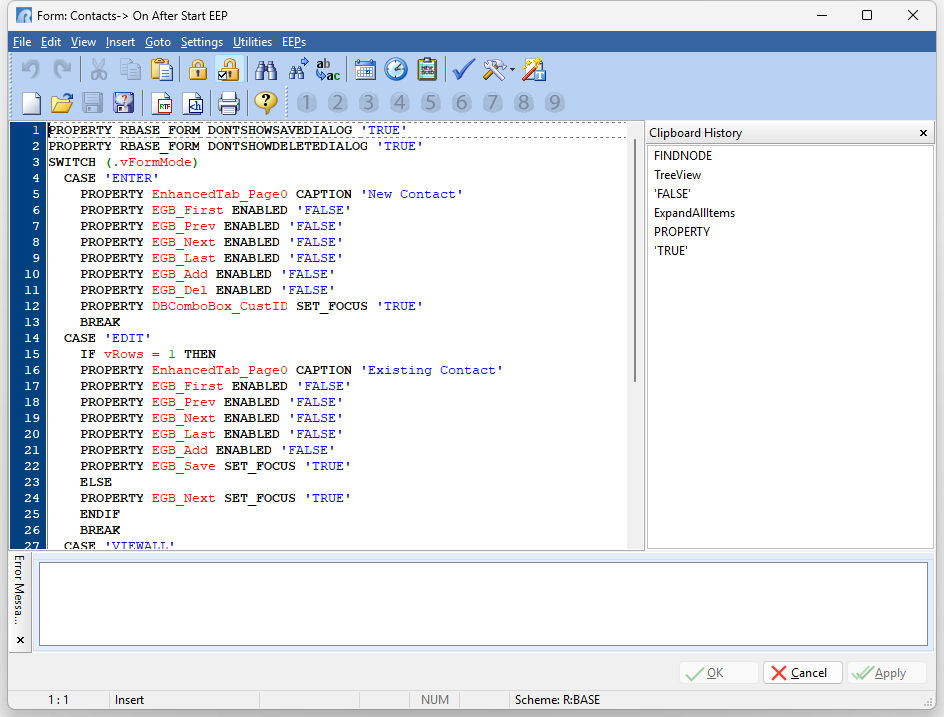This screenshot has width=944, height=717.
Task: Click the NEW GUID clipboard icon
Action: pos(427,70)
